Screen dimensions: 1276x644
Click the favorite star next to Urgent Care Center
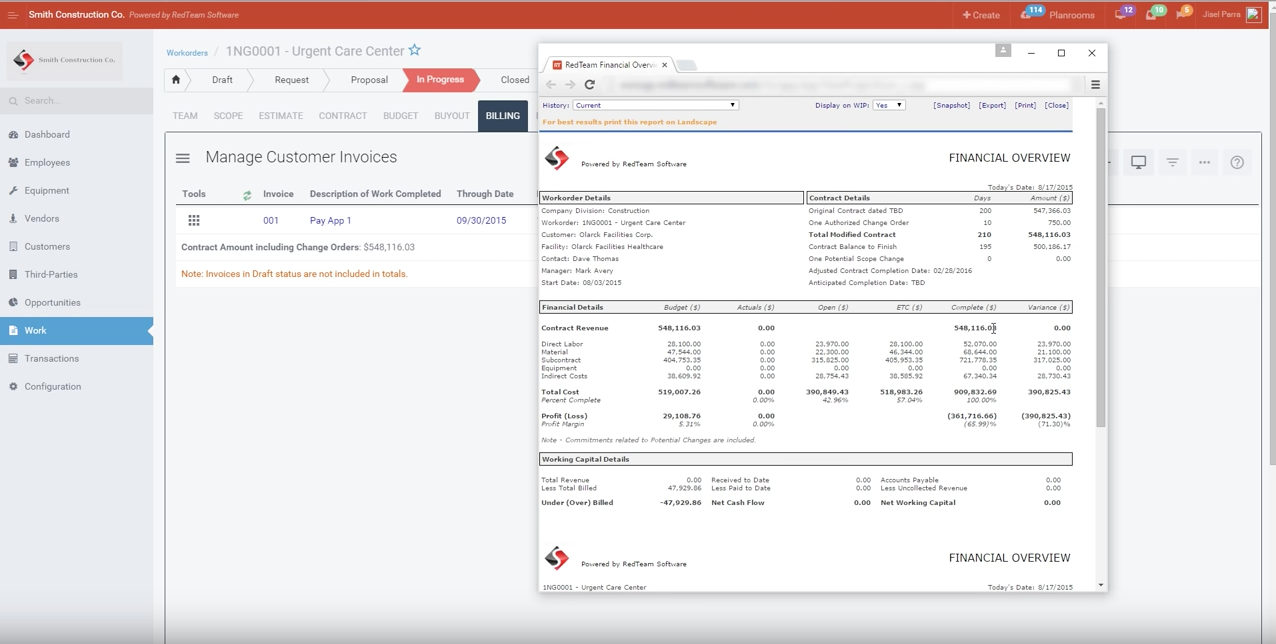pos(415,51)
